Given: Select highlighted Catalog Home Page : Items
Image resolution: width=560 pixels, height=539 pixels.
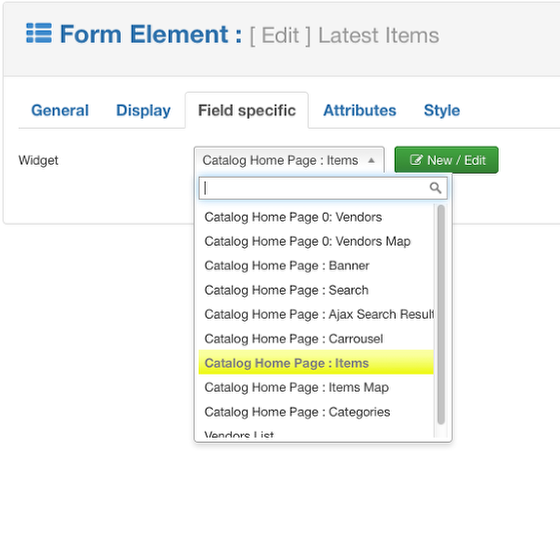Looking at the screenshot, I should coord(316,363).
